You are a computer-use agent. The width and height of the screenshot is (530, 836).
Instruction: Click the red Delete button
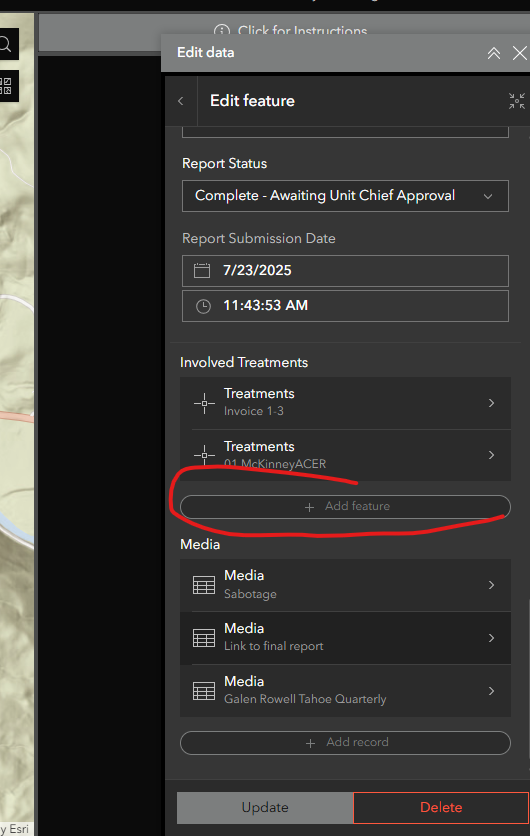pyautogui.click(x=441, y=808)
